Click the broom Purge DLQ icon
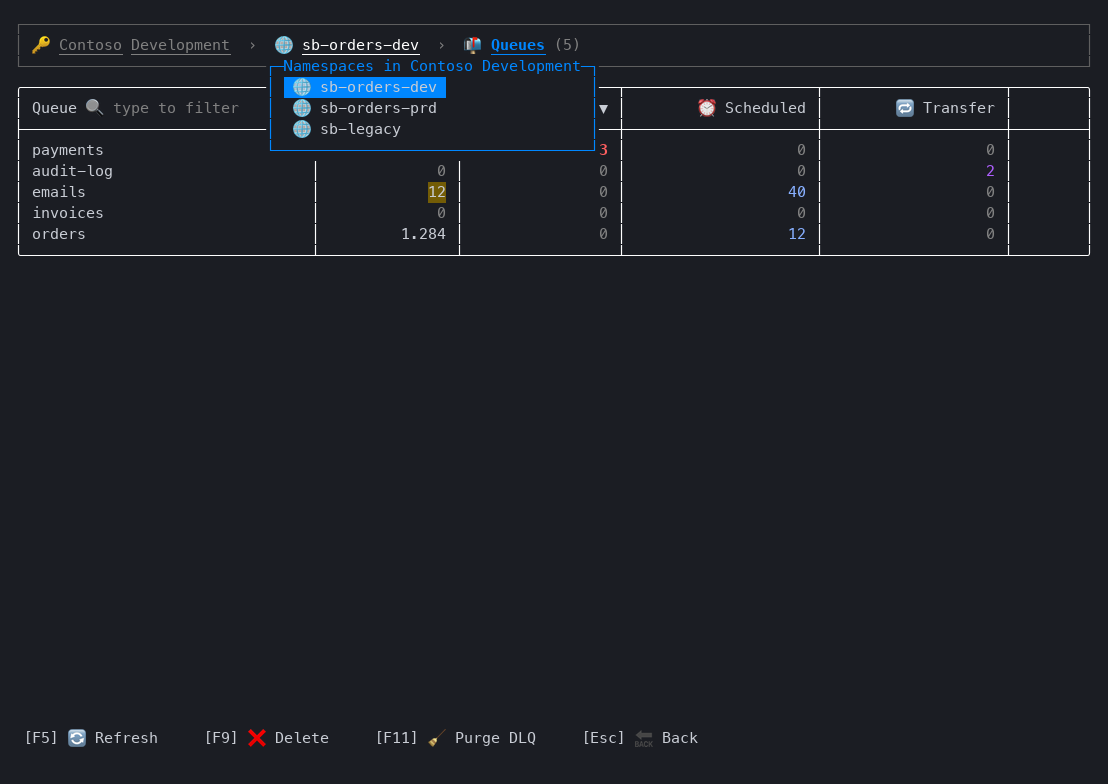 click(x=437, y=737)
